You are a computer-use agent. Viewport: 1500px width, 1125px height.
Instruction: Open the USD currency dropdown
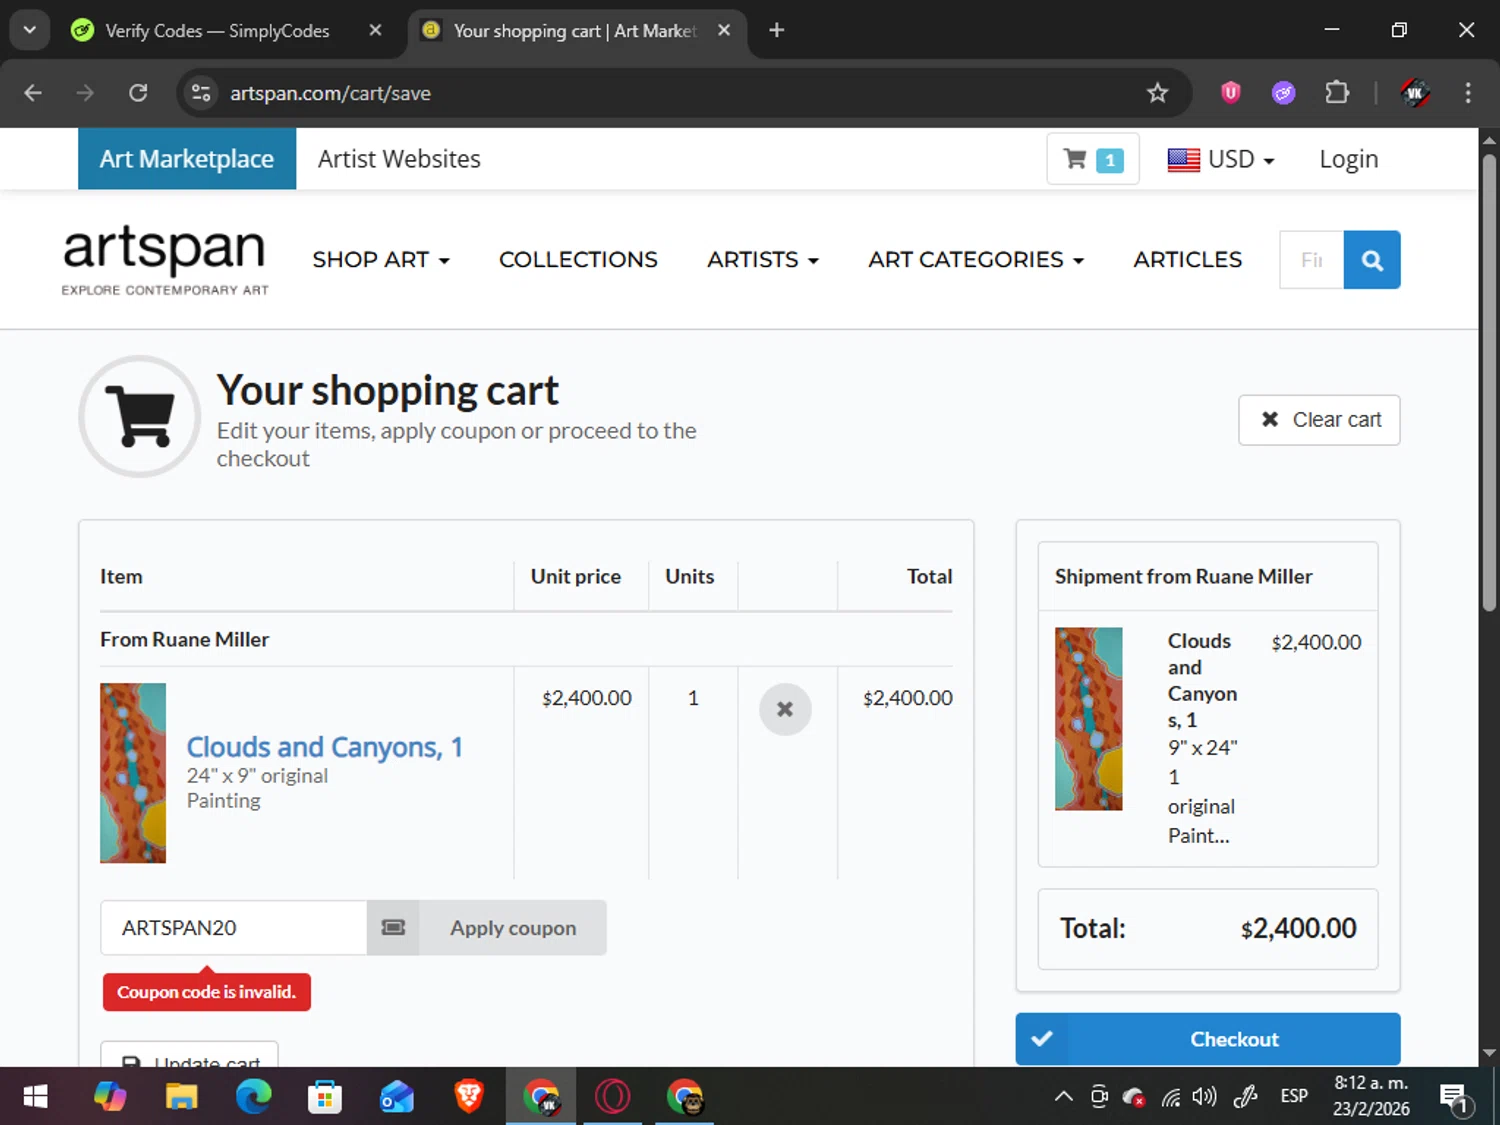[x=1221, y=159]
